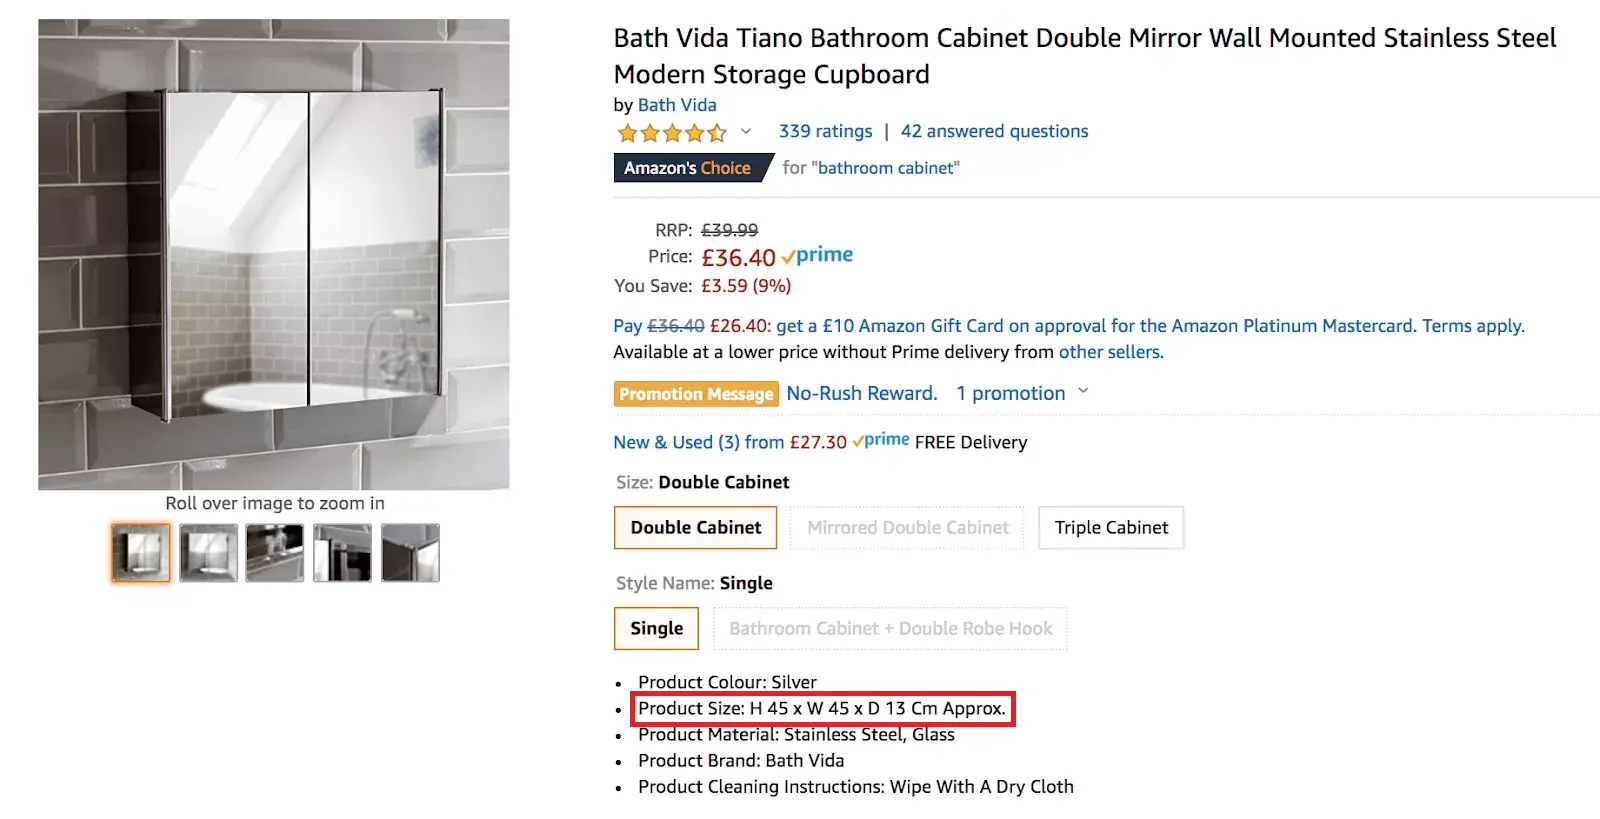Screen dimensions: 1600x819
Task: Visit the Bath Vida brand page
Action: point(677,105)
